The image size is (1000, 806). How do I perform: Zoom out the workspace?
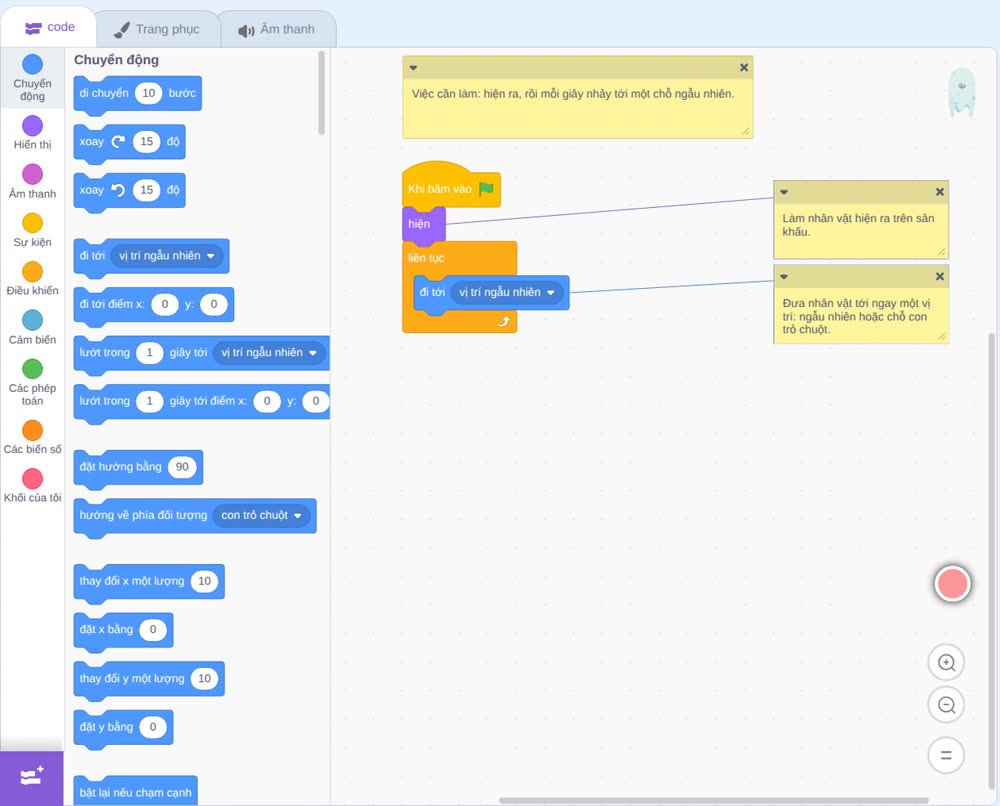[x=946, y=705]
